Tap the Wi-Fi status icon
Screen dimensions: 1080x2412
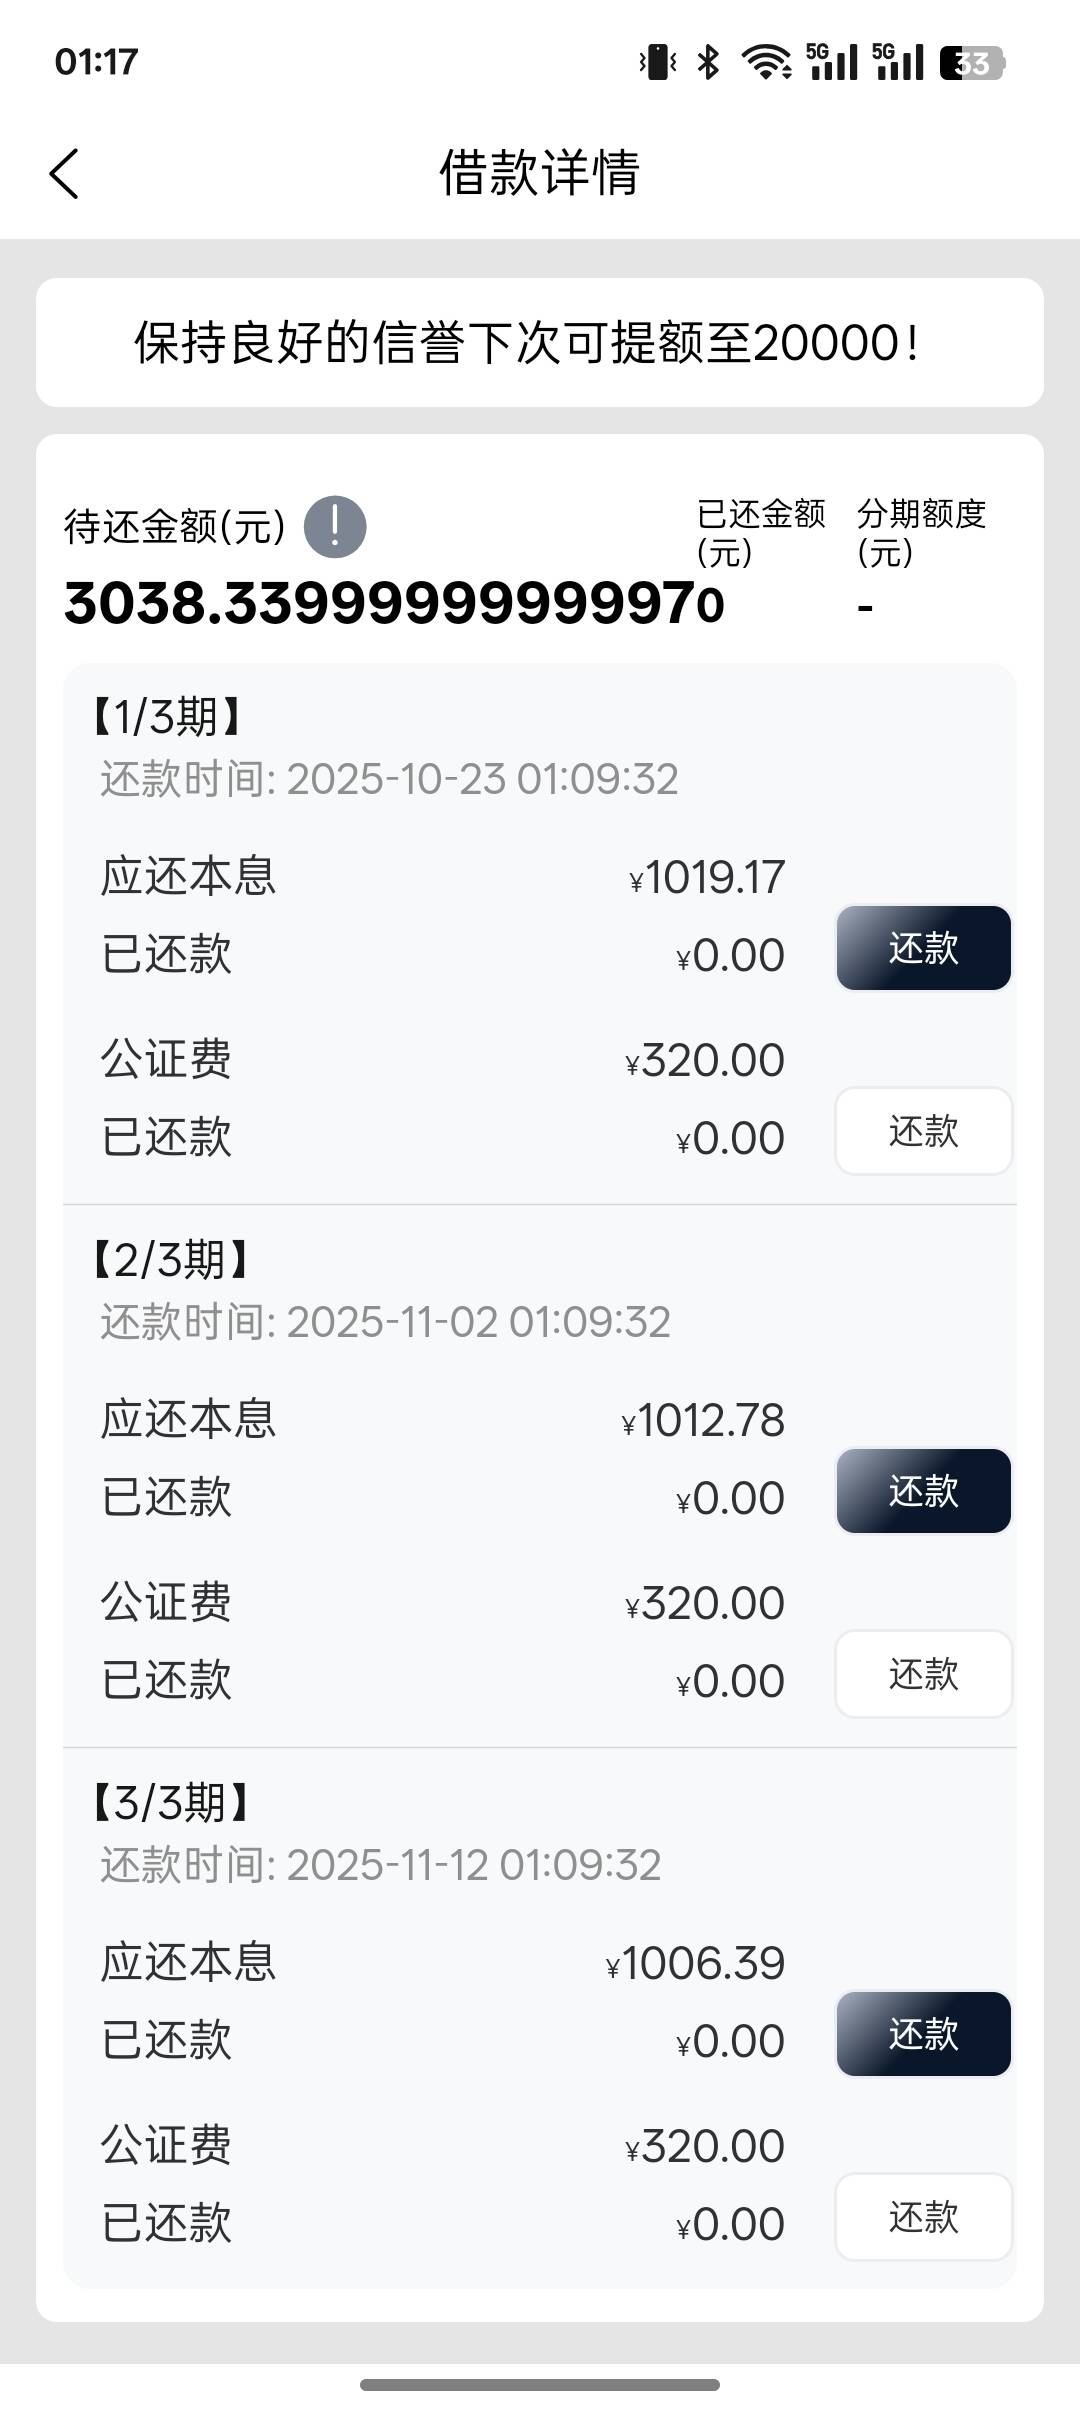pyautogui.click(x=765, y=62)
